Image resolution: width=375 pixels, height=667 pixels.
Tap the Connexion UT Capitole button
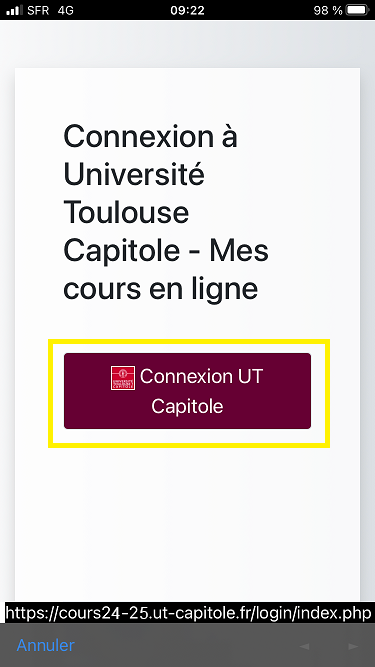click(x=187, y=391)
